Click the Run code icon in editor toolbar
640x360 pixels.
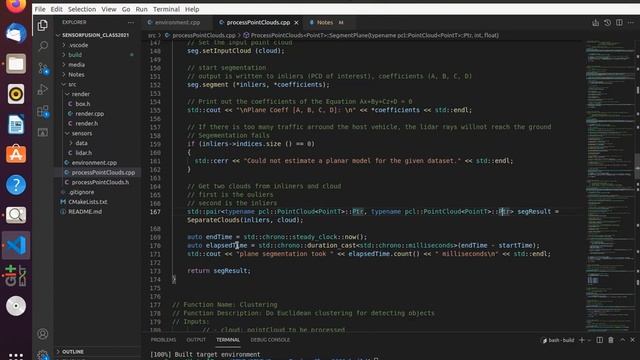(596, 22)
